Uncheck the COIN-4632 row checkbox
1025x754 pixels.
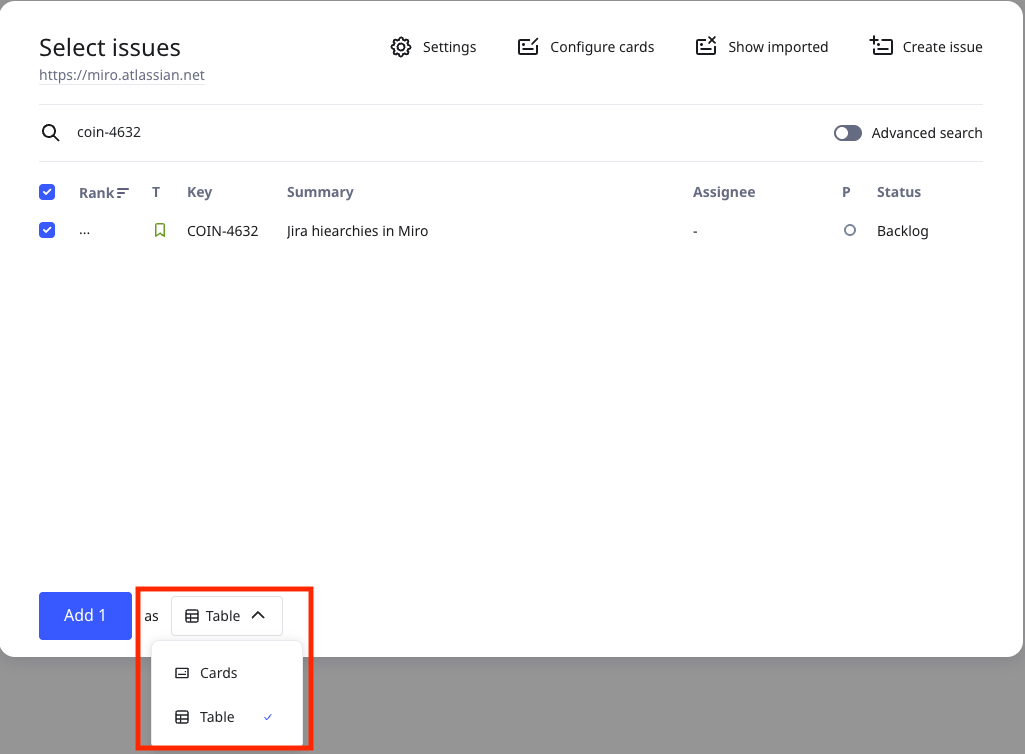pyautogui.click(x=47, y=230)
